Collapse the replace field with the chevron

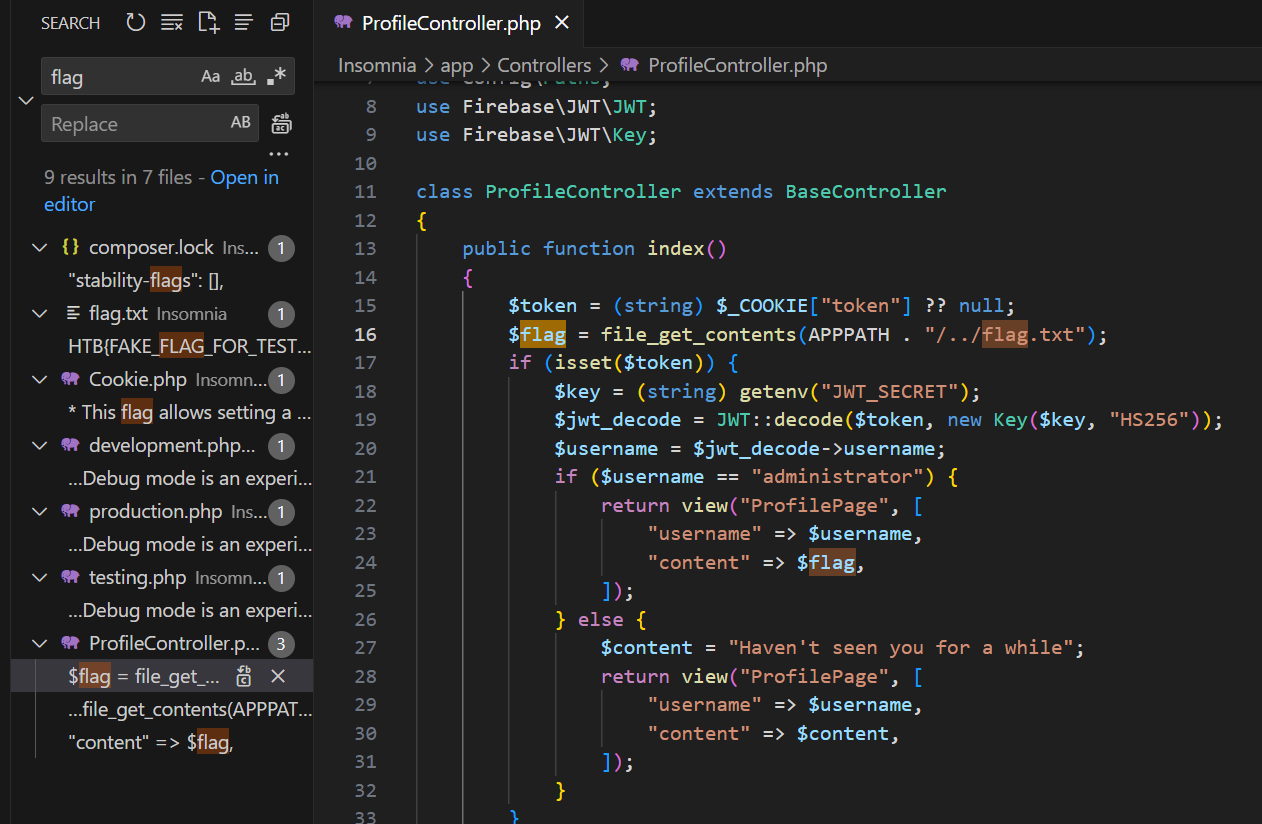[x=26, y=100]
